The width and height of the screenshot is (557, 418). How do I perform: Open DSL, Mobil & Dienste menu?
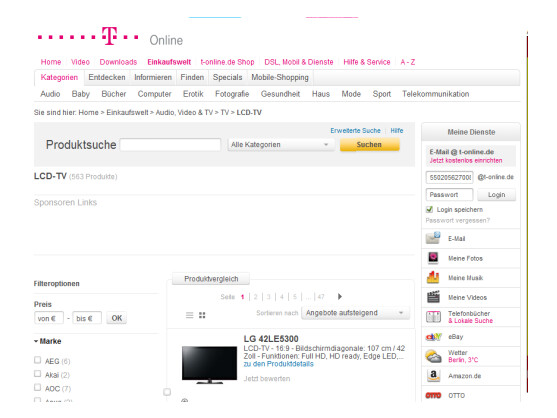click(x=299, y=62)
